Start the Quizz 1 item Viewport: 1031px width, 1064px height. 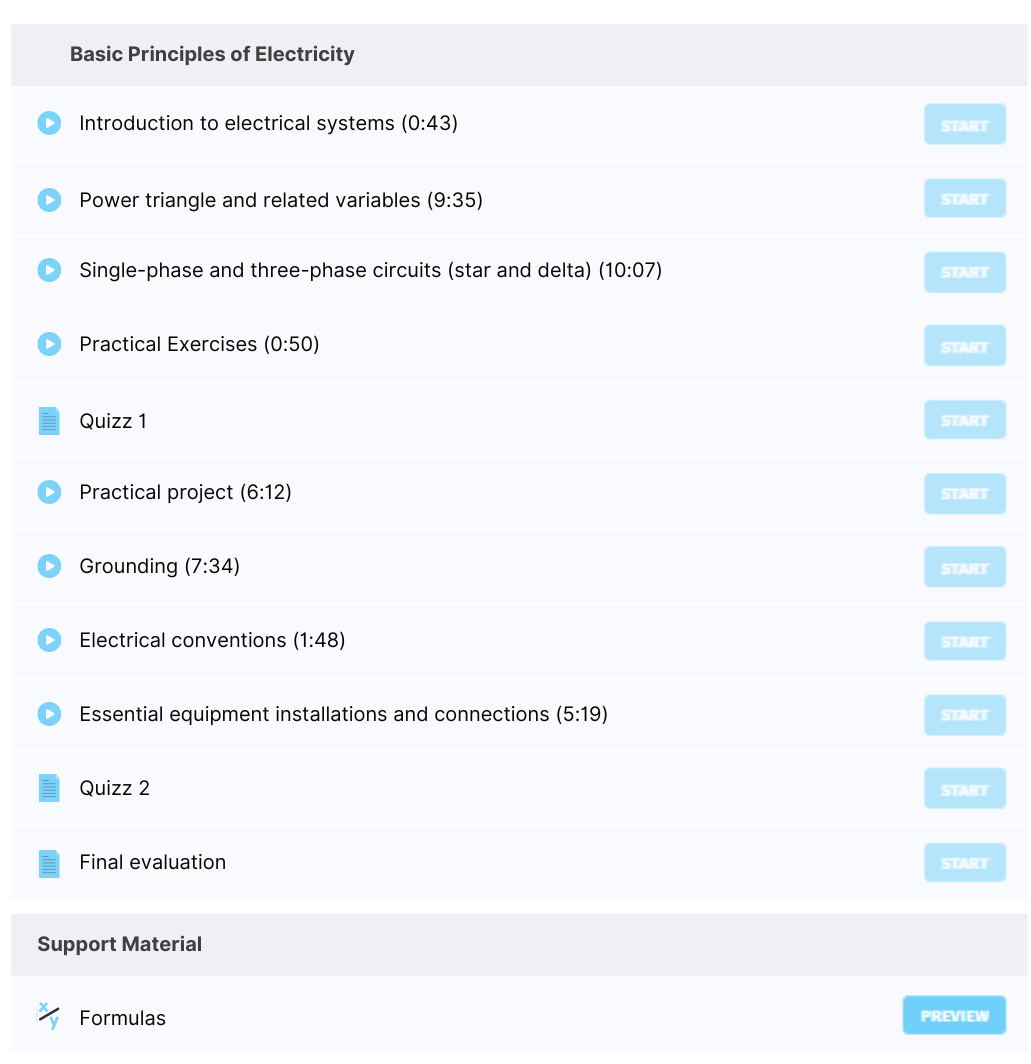click(x=964, y=420)
